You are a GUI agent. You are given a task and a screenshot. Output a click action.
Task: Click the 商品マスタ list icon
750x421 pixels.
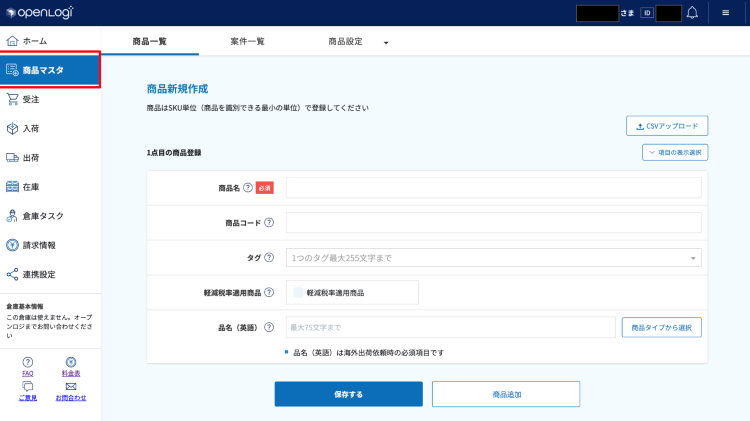click(12, 70)
